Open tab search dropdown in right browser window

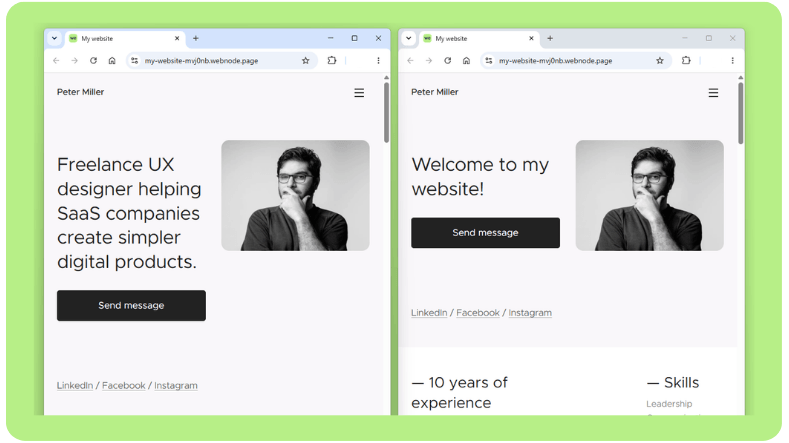tap(409, 38)
